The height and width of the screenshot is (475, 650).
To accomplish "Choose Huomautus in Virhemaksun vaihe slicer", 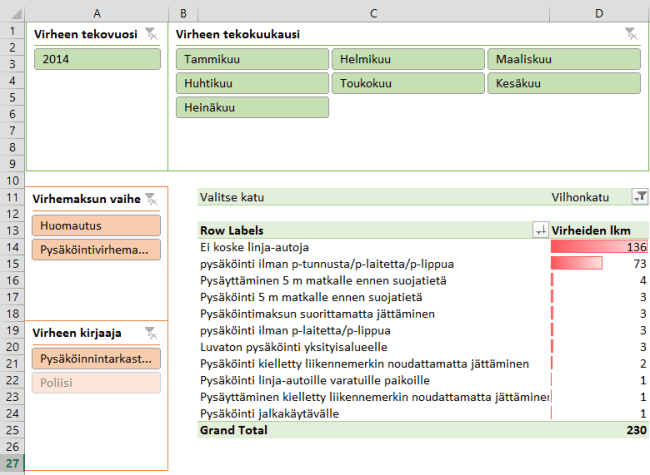I will (97, 225).
